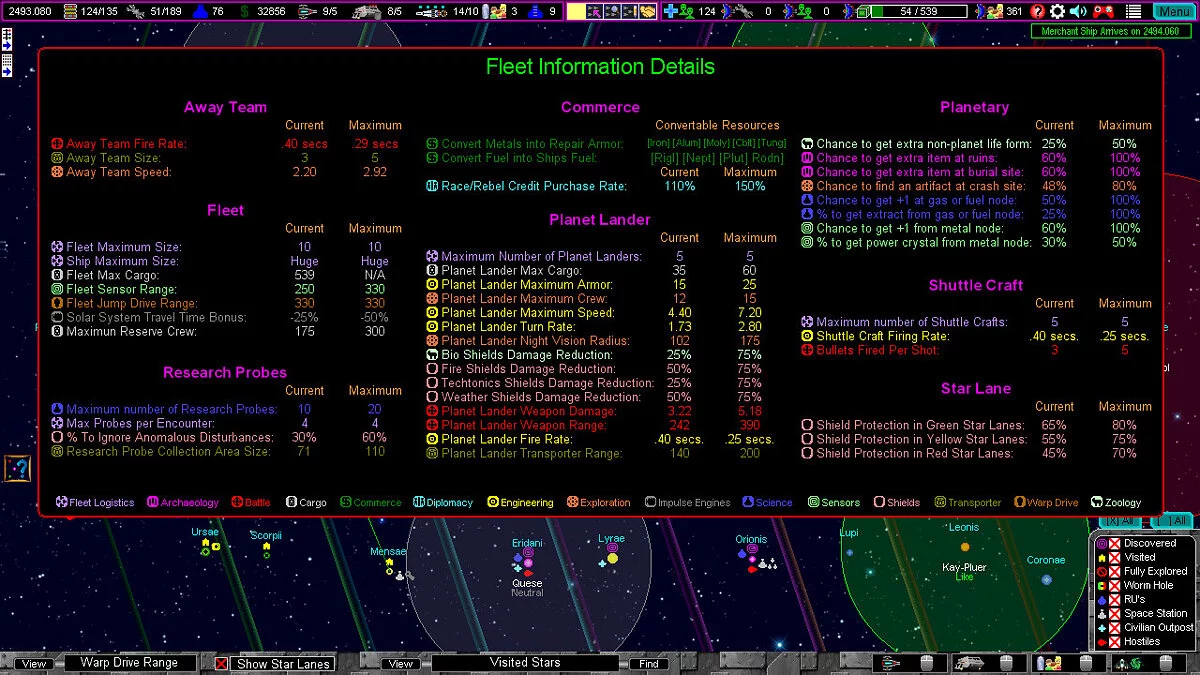Click the Impulse Engines legend entry
This screenshot has width=1200, height=675.
tap(688, 503)
